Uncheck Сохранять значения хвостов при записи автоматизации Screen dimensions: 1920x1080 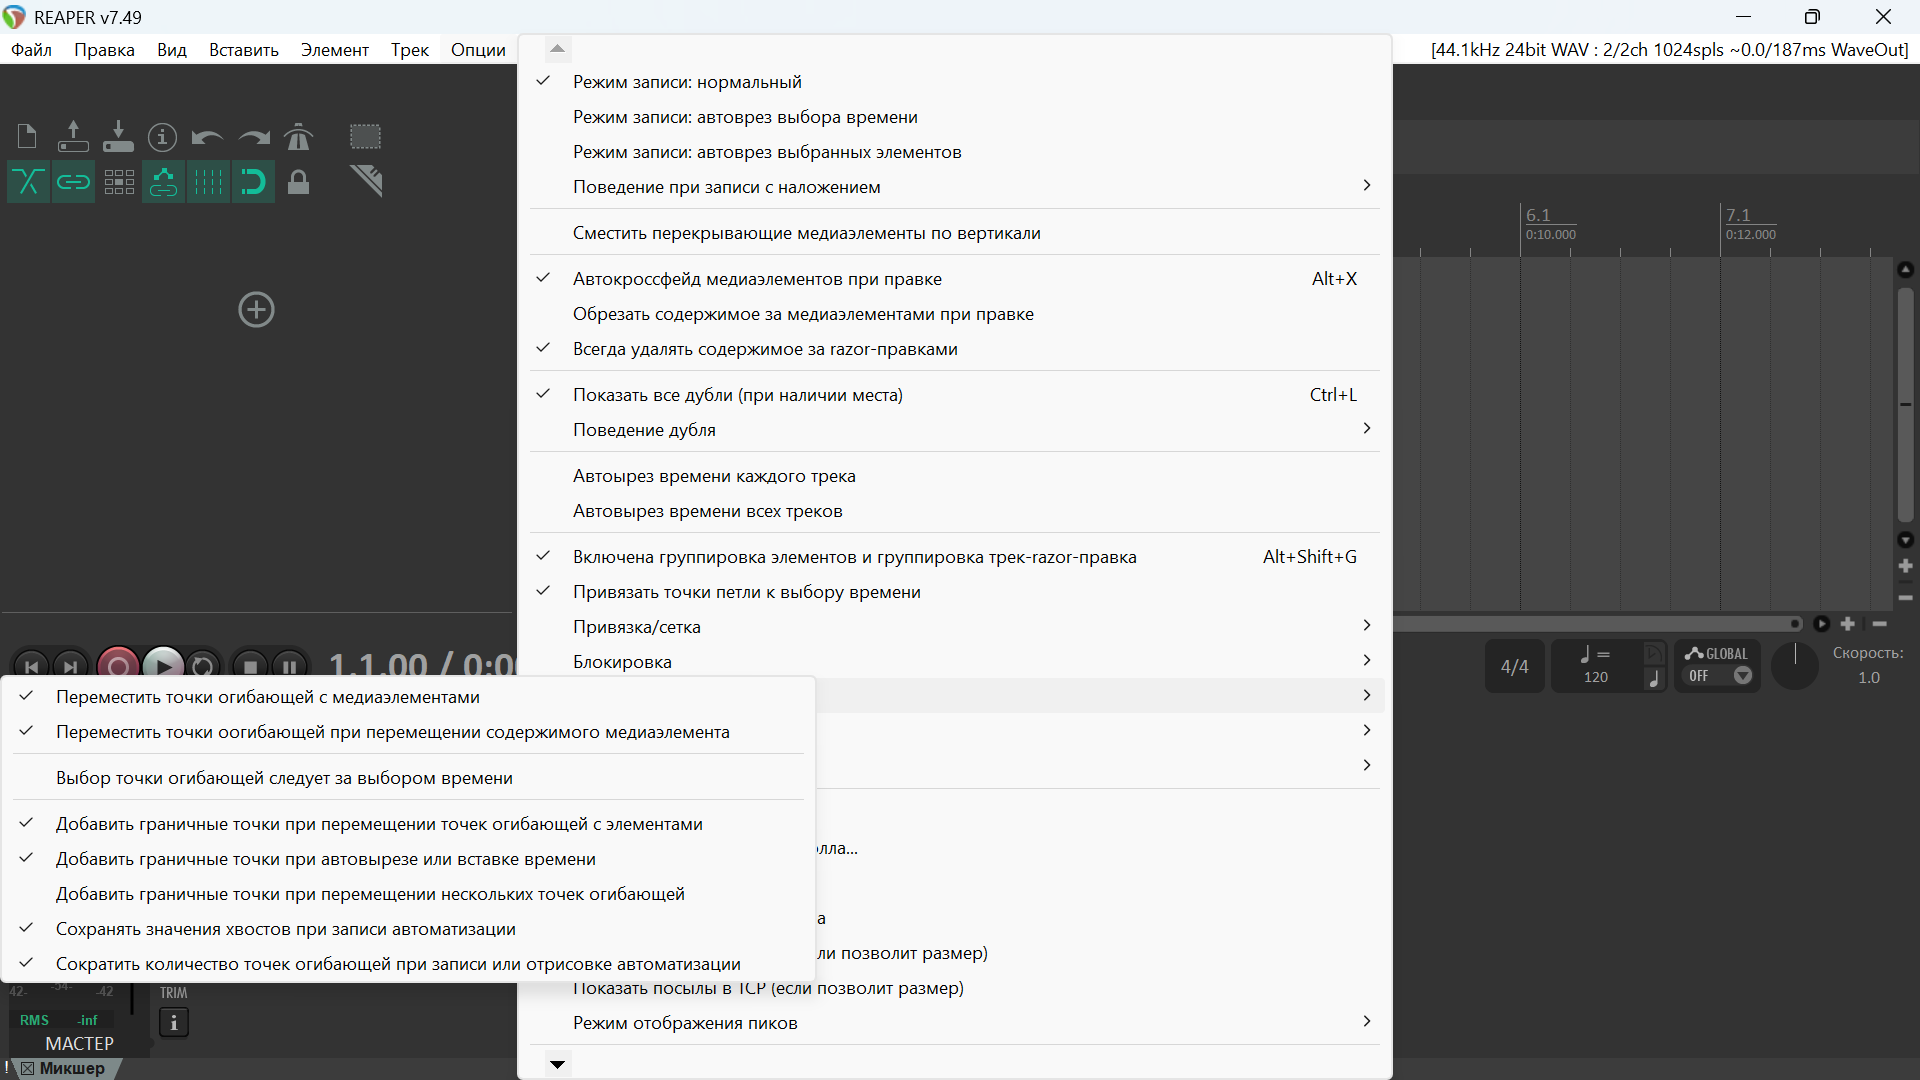pyautogui.click(x=285, y=929)
